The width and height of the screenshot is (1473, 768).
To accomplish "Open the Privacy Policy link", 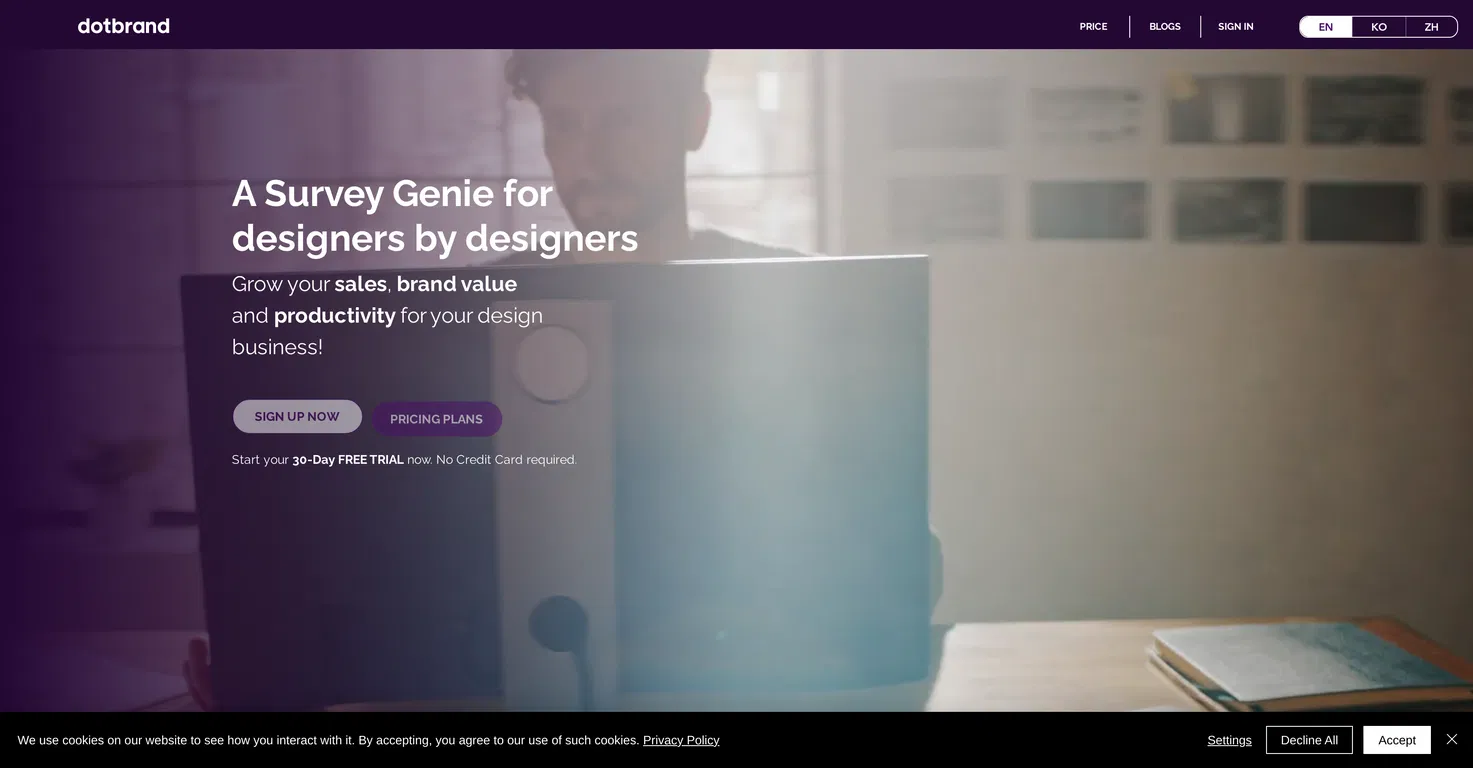I will pyautogui.click(x=681, y=740).
